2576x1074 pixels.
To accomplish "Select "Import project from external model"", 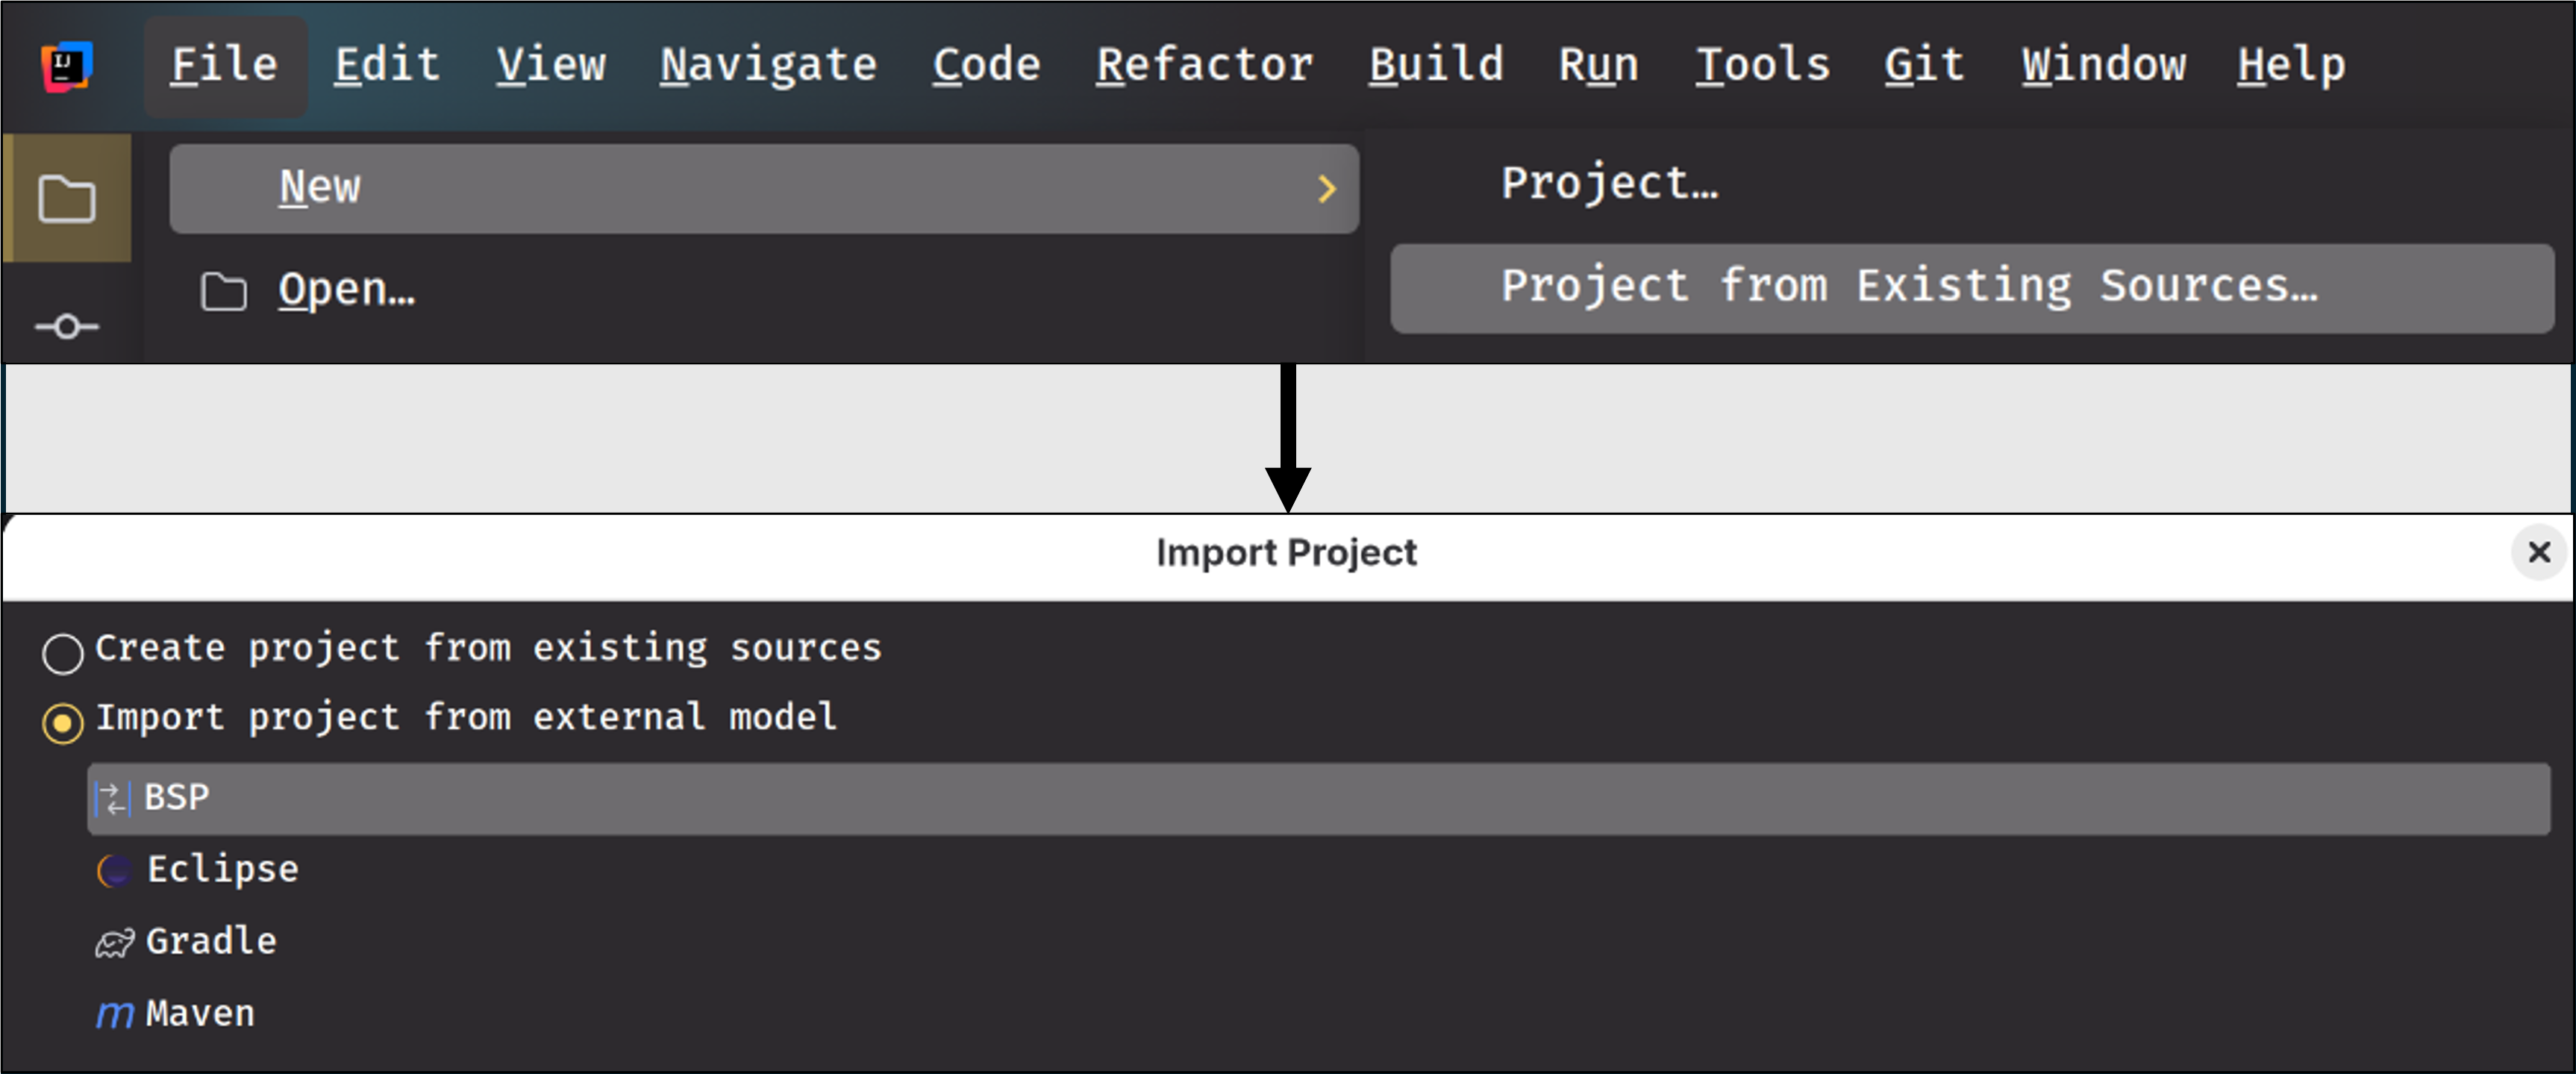I will coord(64,720).
